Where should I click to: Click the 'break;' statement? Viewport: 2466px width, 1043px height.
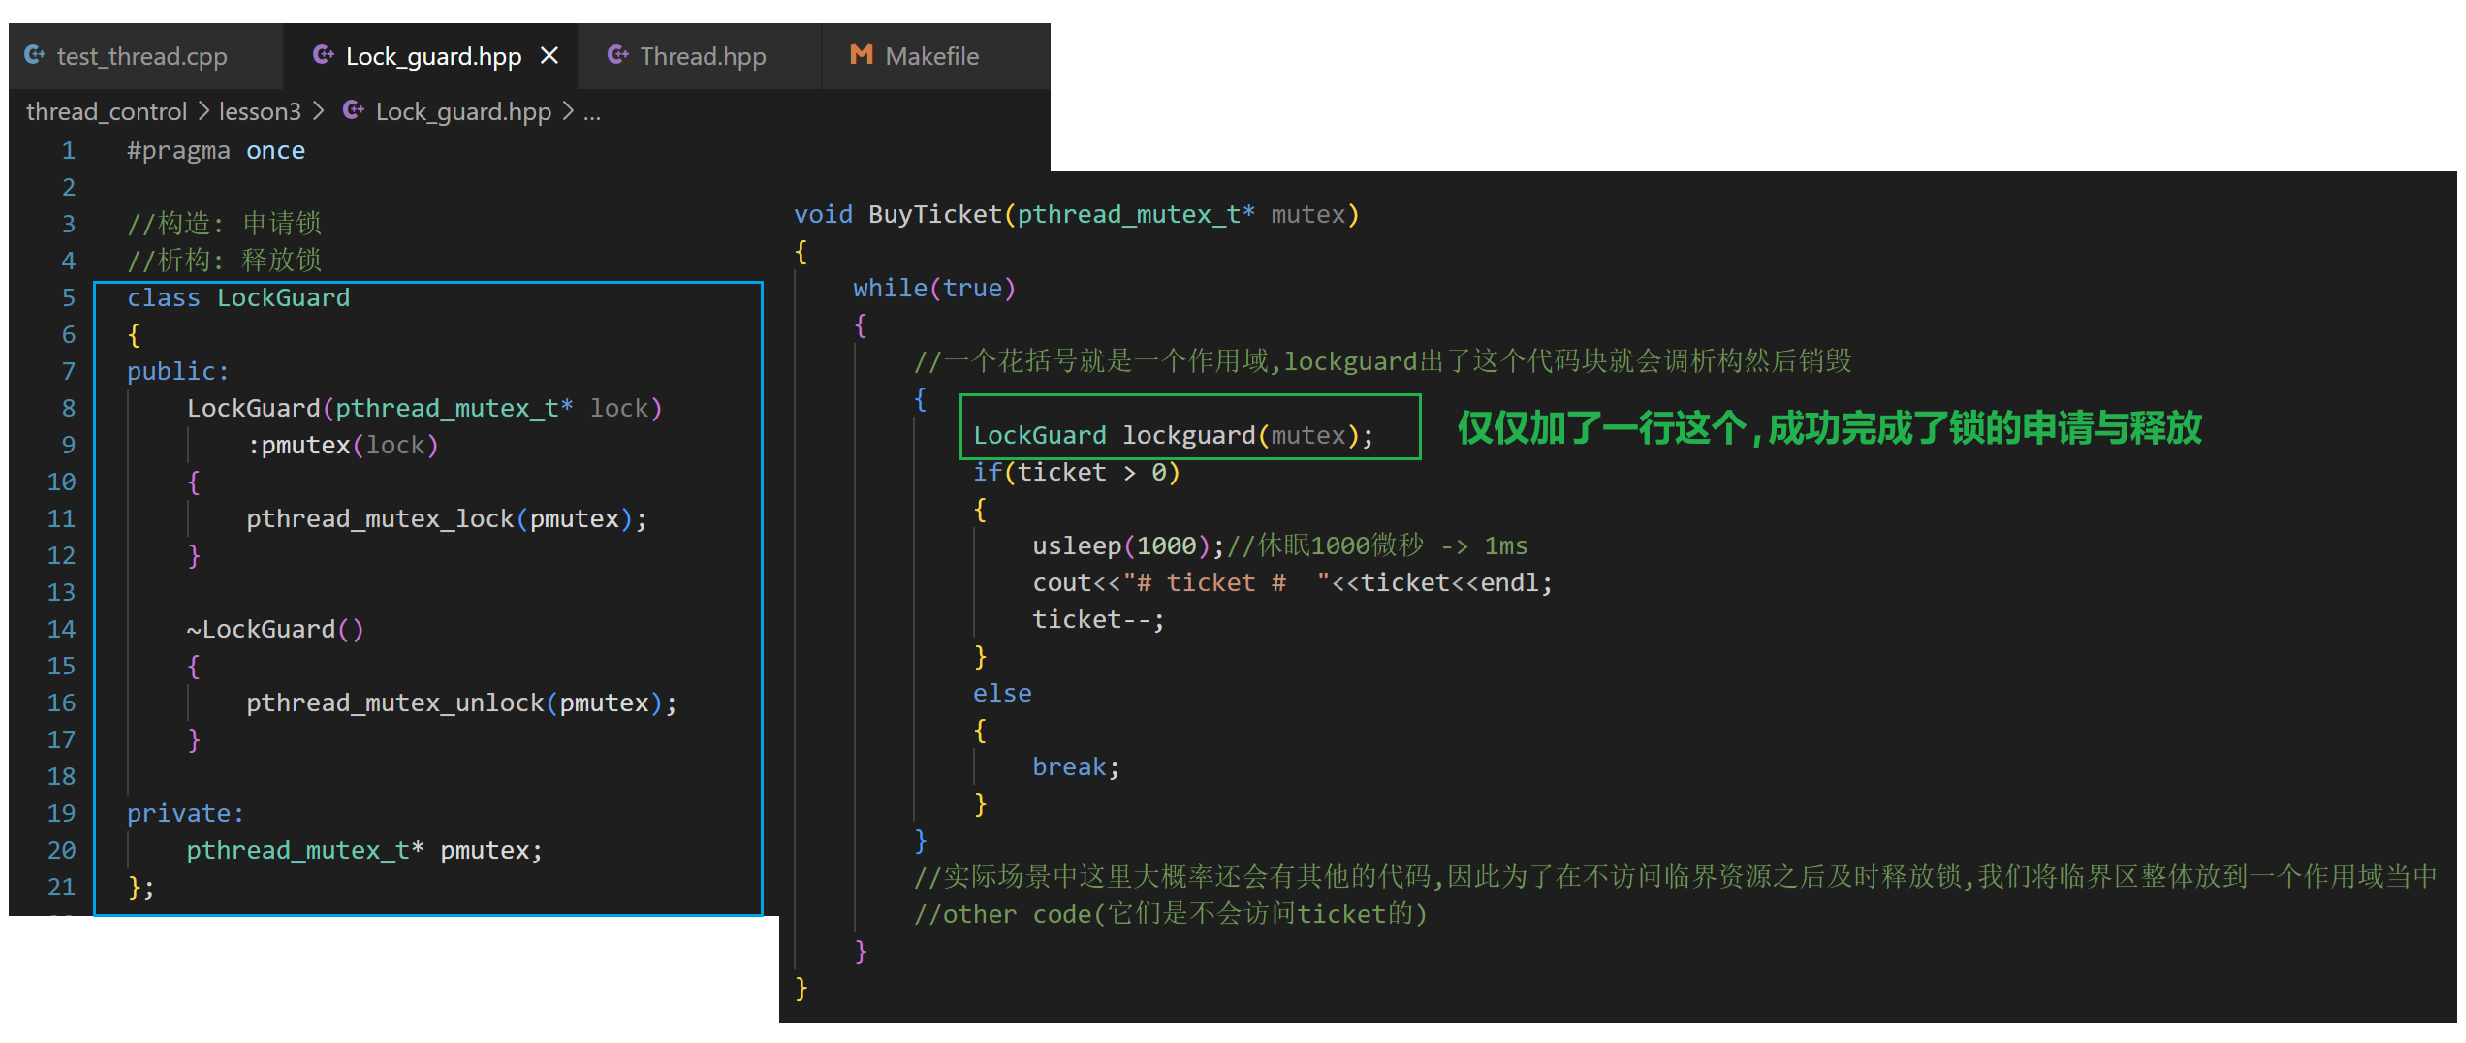pyautogui.click(x=1076, y=767)
